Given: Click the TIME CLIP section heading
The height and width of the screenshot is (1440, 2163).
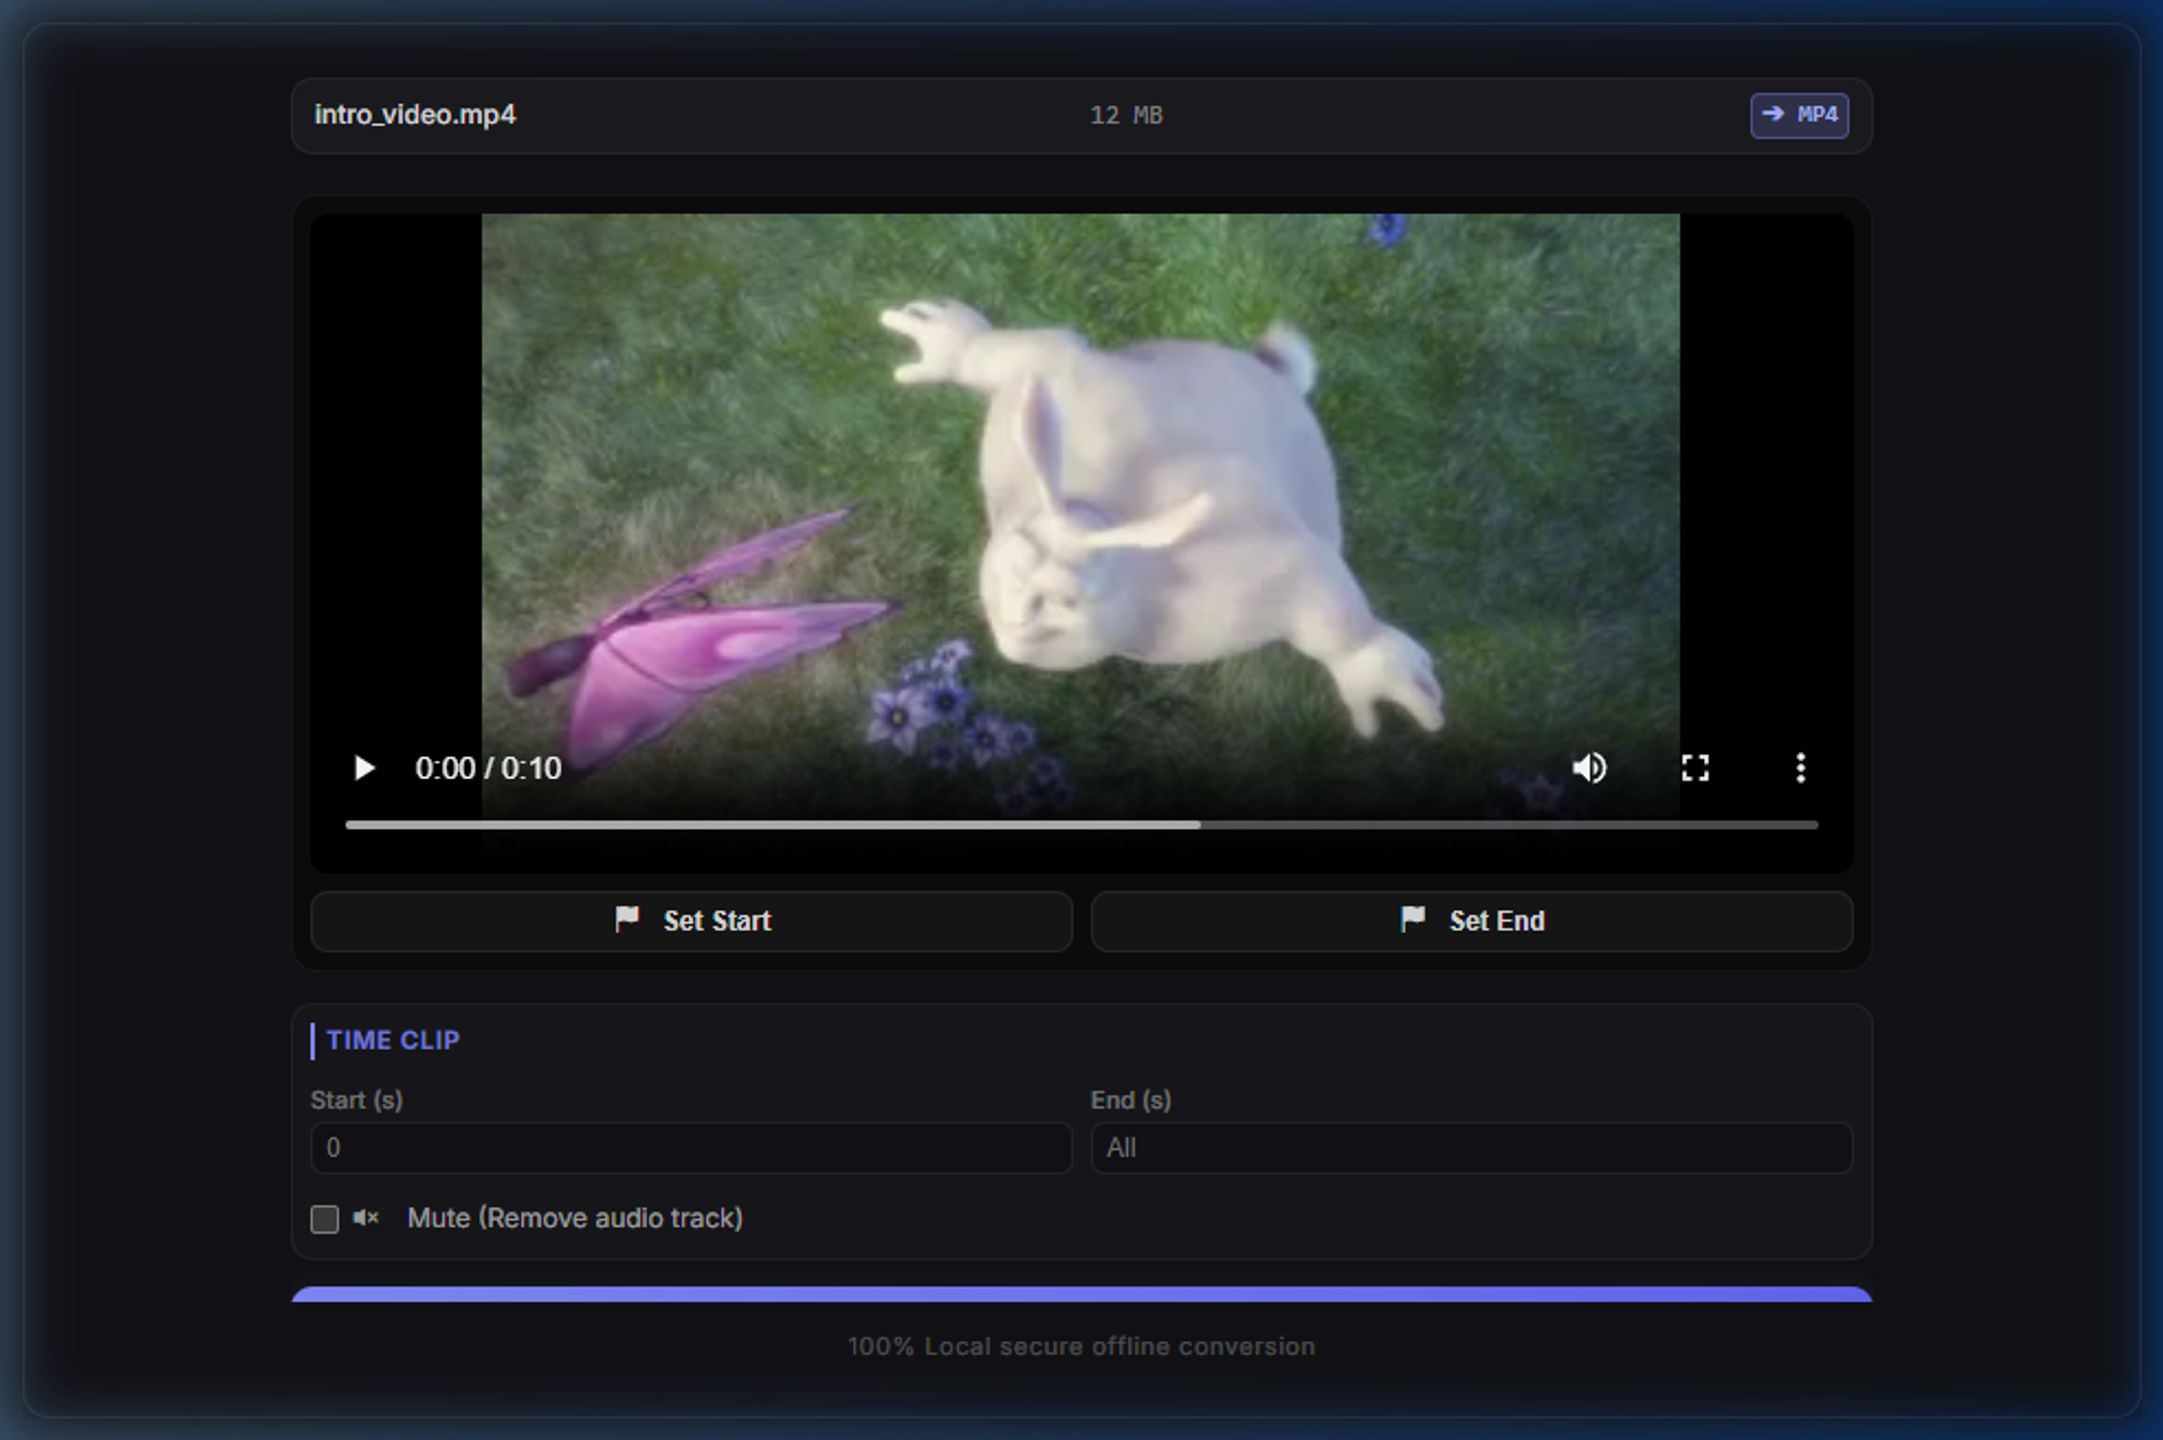Looking at the screenshot, I should click(393, 1040).
